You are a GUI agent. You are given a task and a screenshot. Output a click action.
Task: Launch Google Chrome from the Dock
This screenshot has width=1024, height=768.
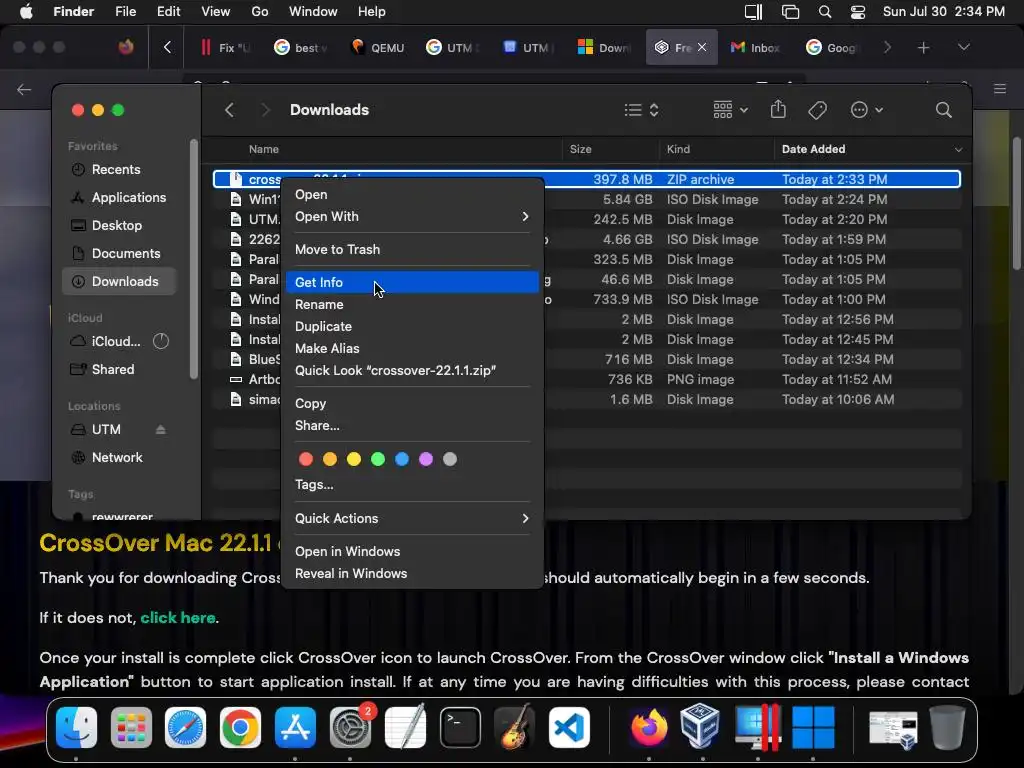point(240,727)
